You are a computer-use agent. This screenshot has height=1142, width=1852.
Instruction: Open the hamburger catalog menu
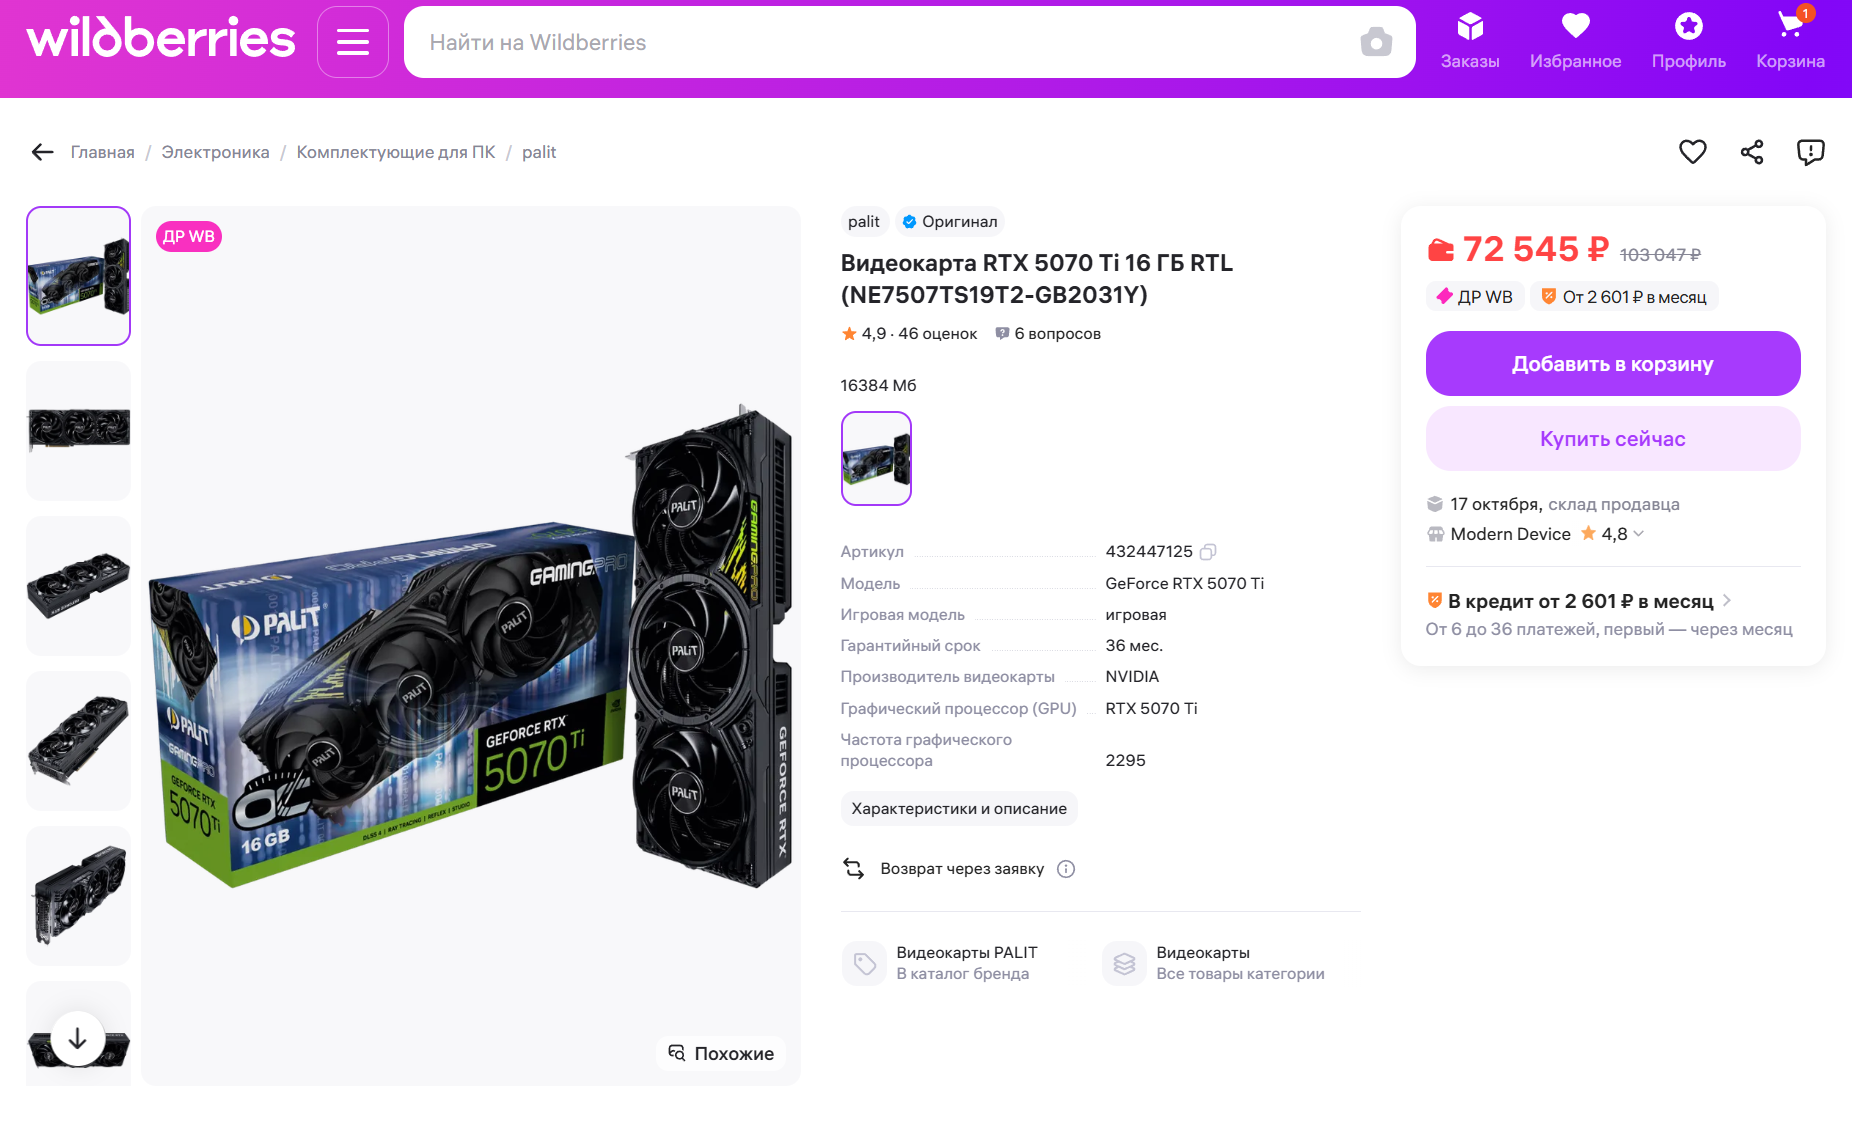pos(352,42)
